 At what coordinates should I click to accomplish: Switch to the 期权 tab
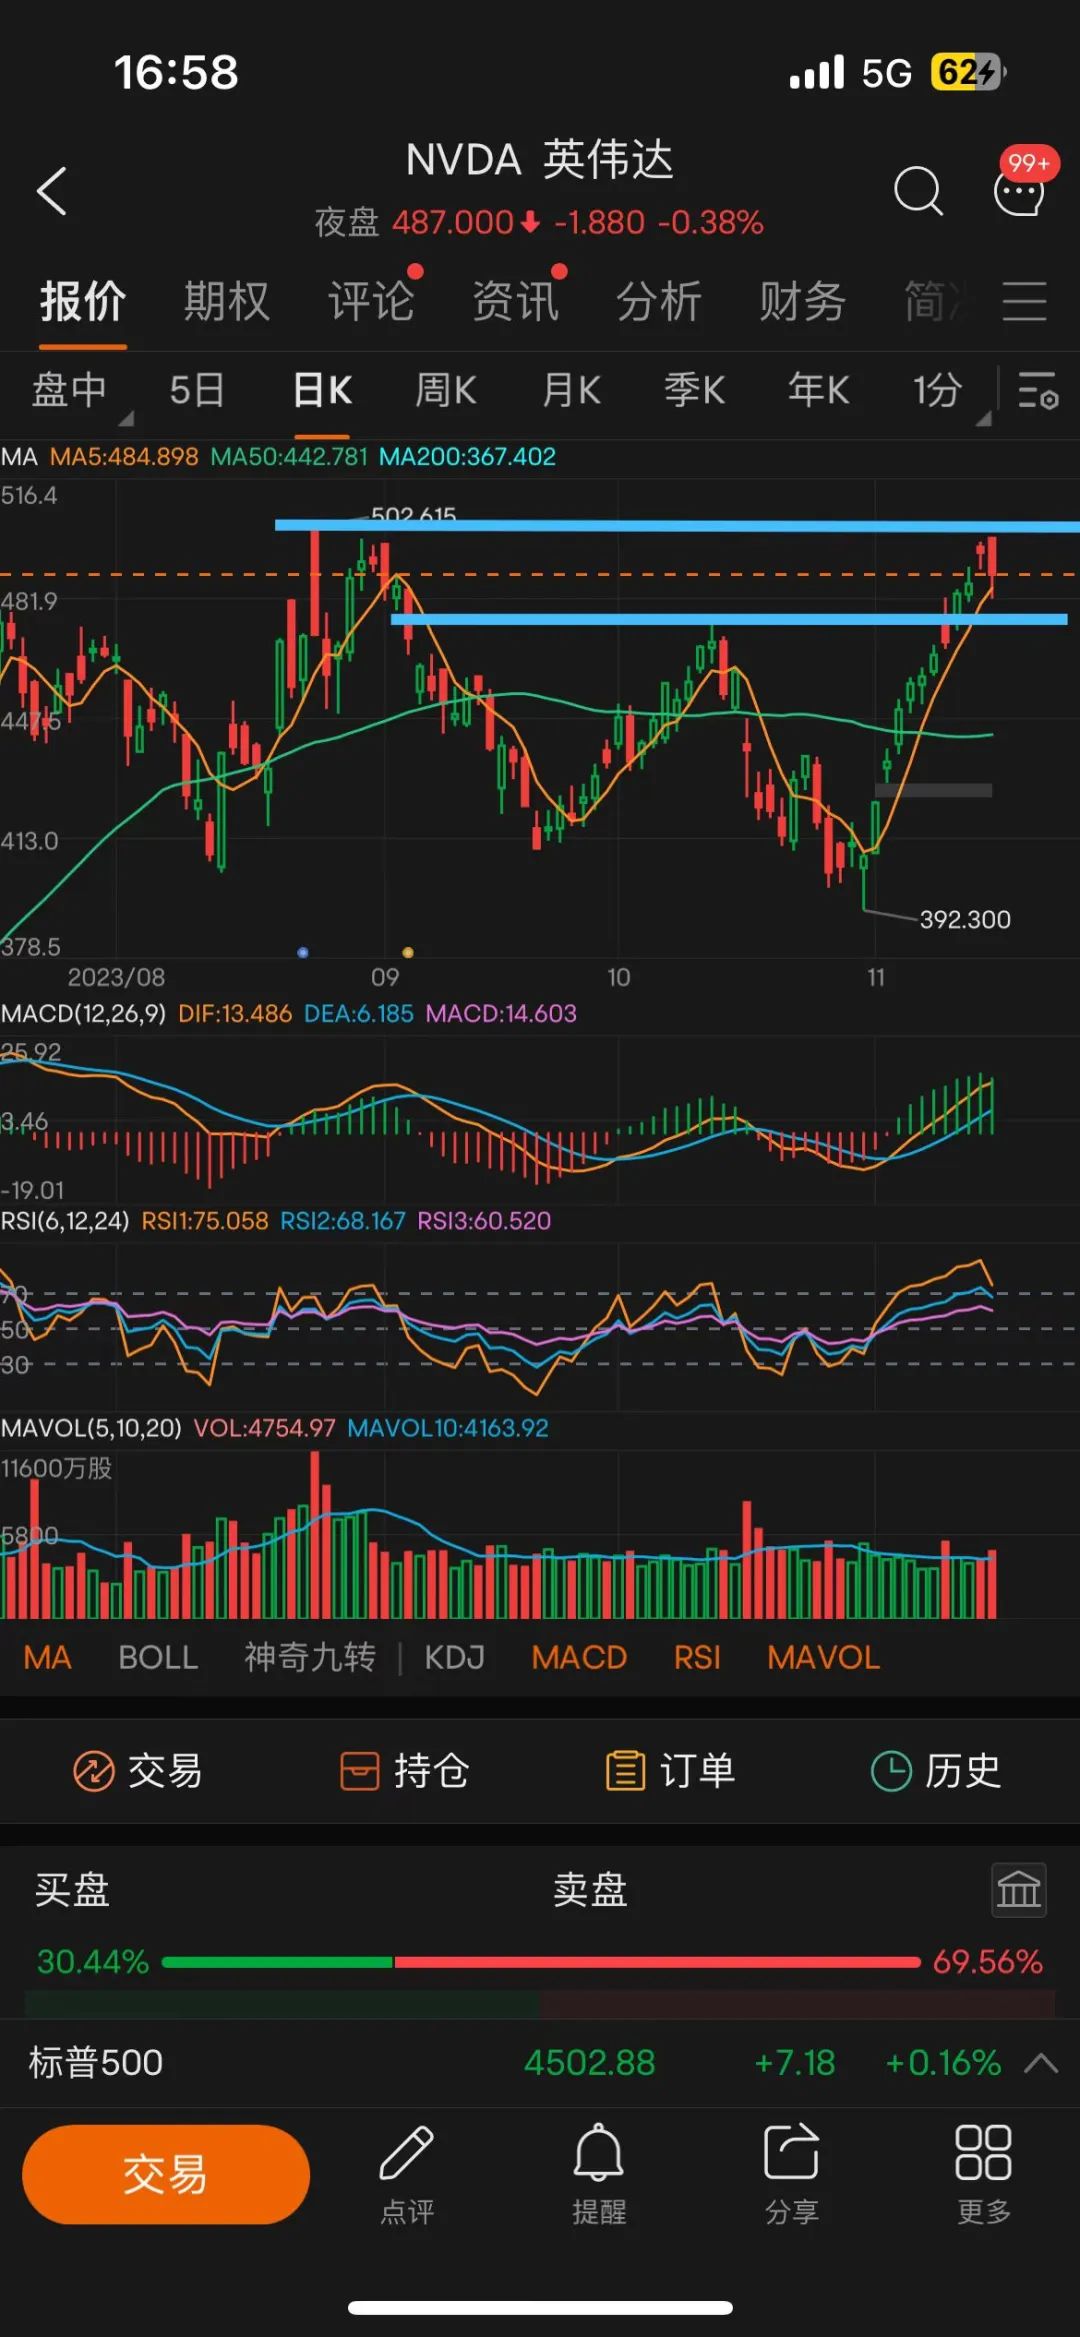(x=227, y=301)
